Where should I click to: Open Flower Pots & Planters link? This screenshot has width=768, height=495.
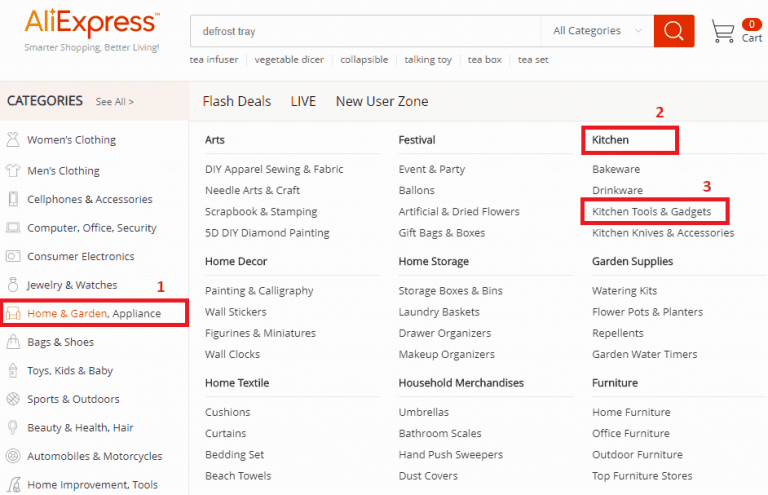(x=648, y=312)
